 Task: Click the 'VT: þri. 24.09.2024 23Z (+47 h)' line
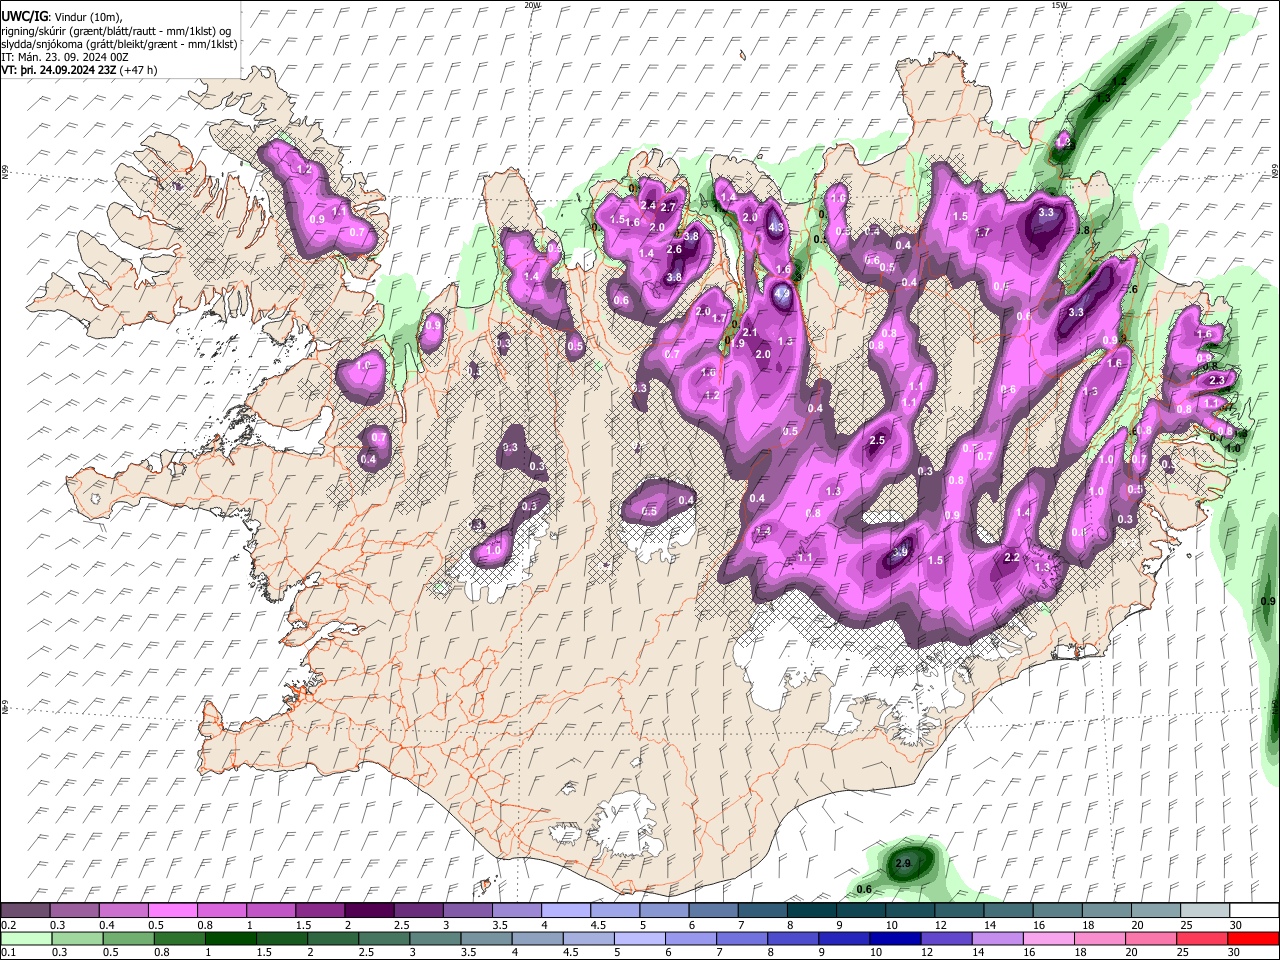click(79, 70)
